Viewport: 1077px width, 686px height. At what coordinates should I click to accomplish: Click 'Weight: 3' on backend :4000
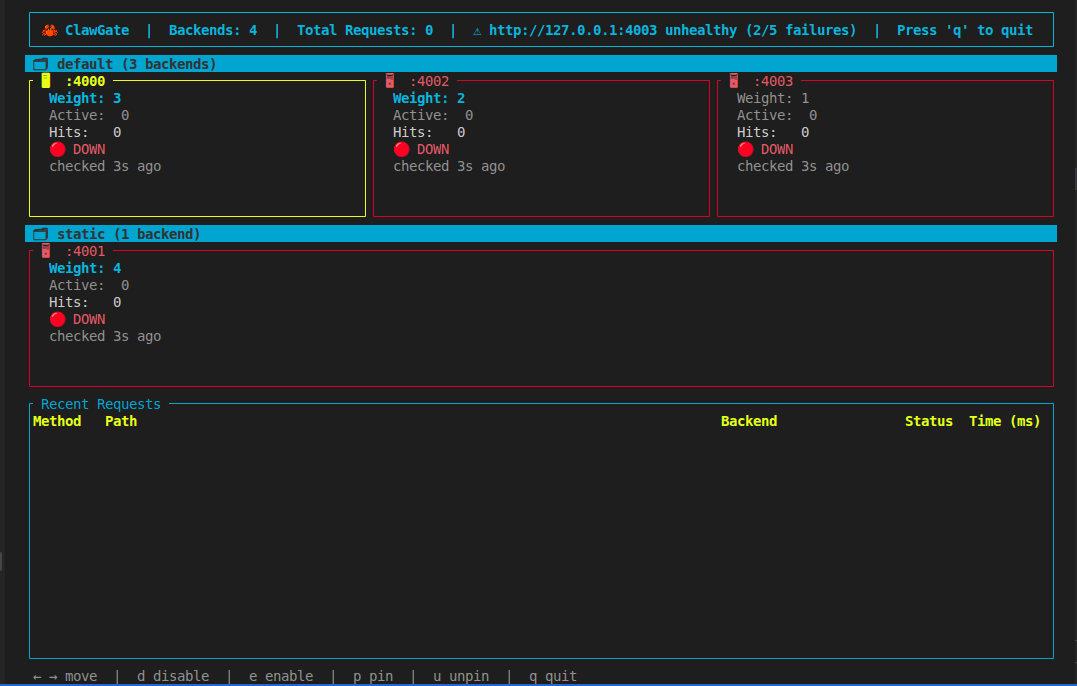85,98
